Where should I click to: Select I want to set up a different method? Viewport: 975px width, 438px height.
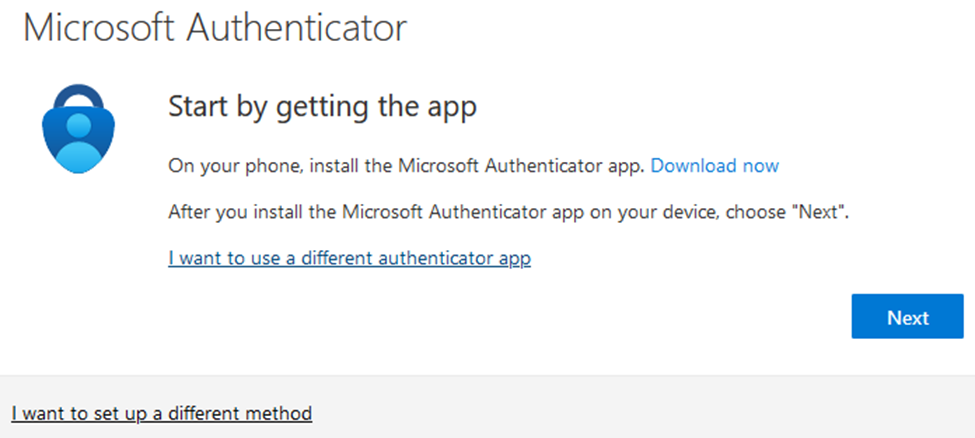point(162,412)
